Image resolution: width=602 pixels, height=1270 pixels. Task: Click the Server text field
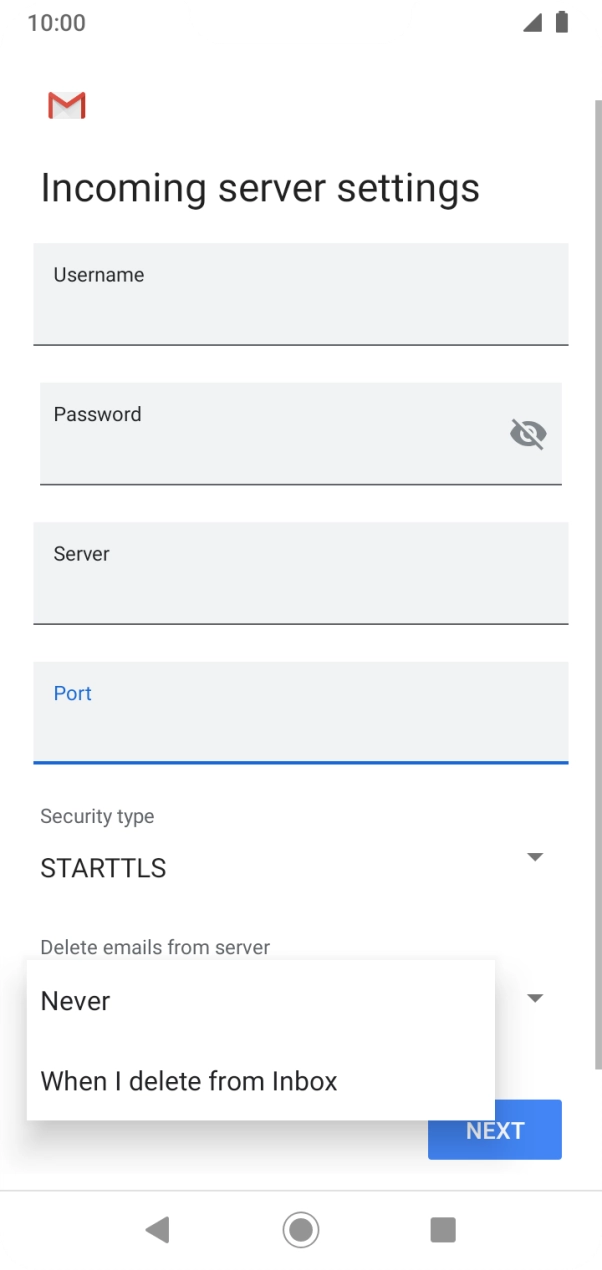coord(300,573)
